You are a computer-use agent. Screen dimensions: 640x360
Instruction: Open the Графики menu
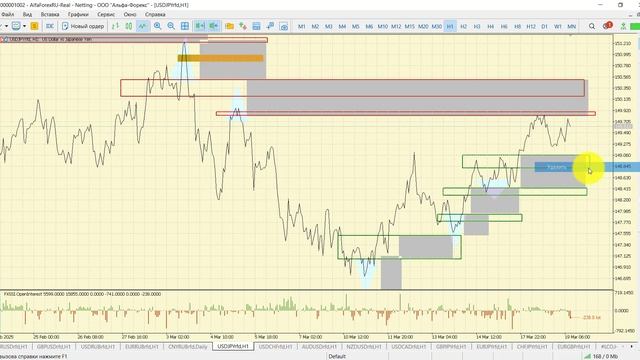click(x=78, y=14)
